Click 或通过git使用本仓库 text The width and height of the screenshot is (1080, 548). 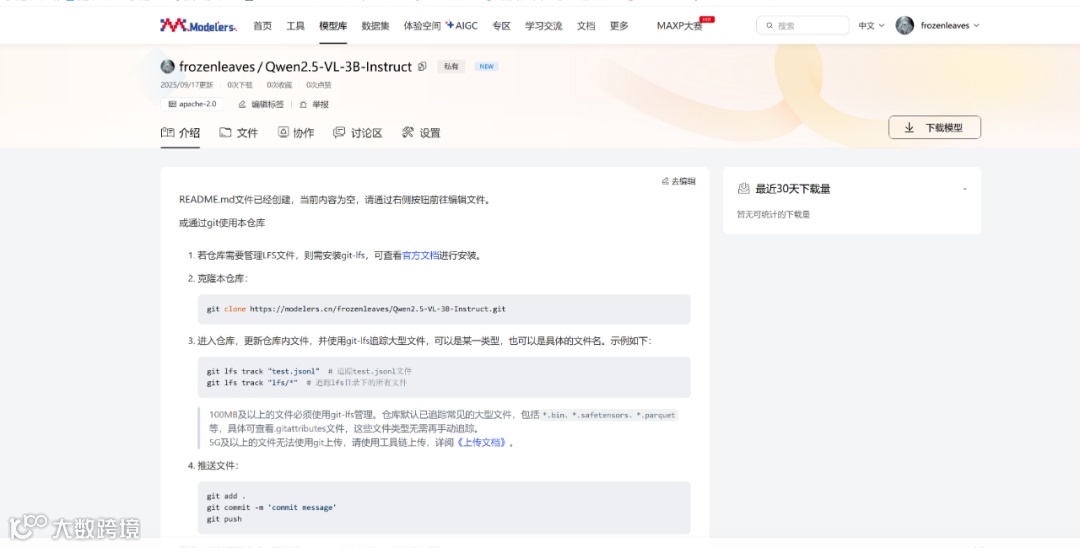[222, 223]
